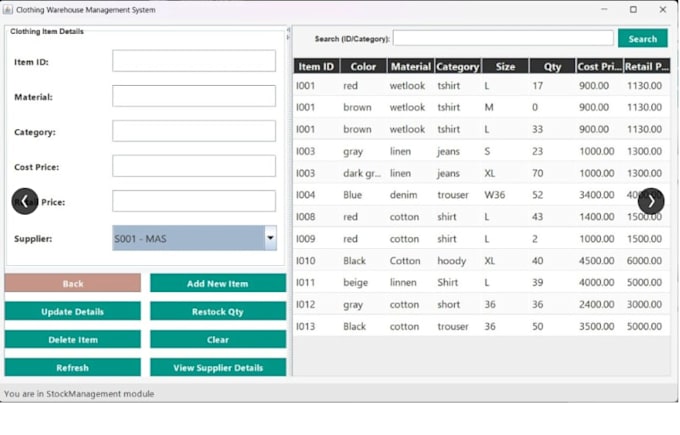Click the 2400.00 cost price cell

tap(600, 304)
